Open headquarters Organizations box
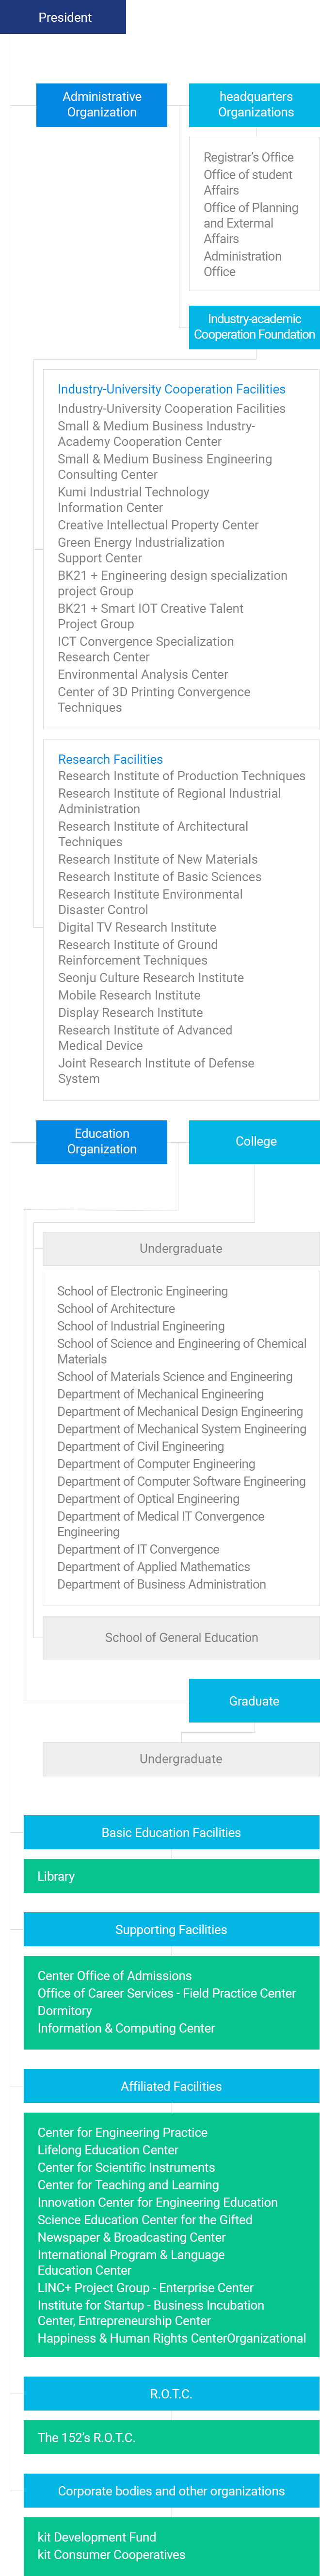Image resolution: width=320 pixels, height=2576 pixels. click(254, 105)
